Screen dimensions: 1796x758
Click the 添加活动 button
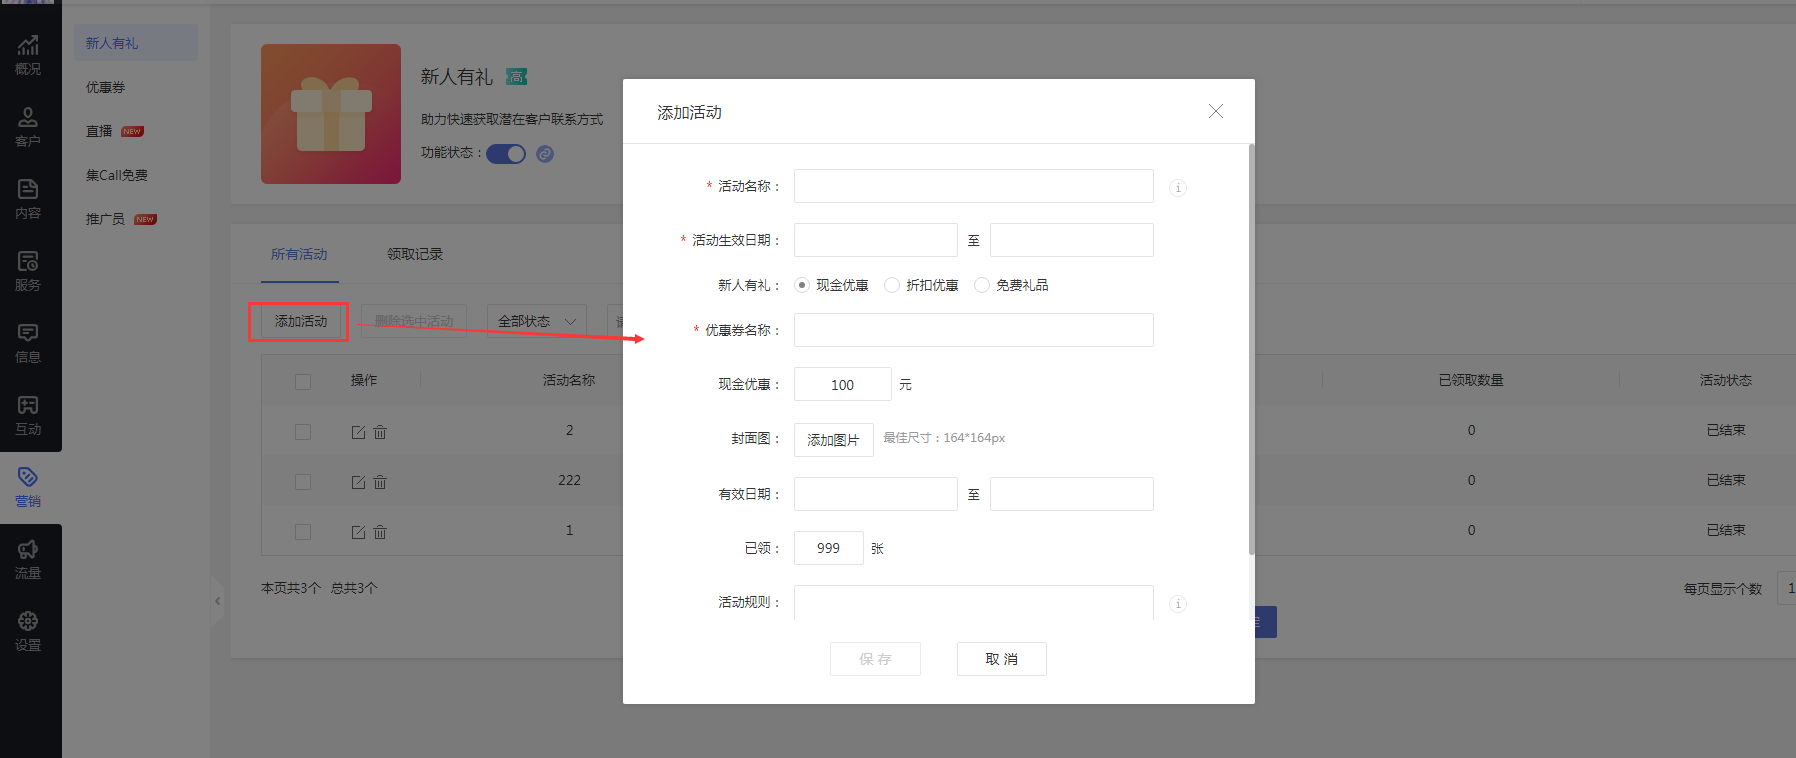301,321
